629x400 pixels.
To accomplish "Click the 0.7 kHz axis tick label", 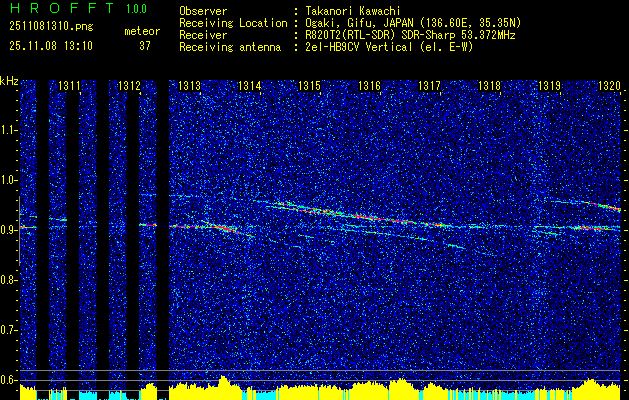I will click(x=8, y=330).
